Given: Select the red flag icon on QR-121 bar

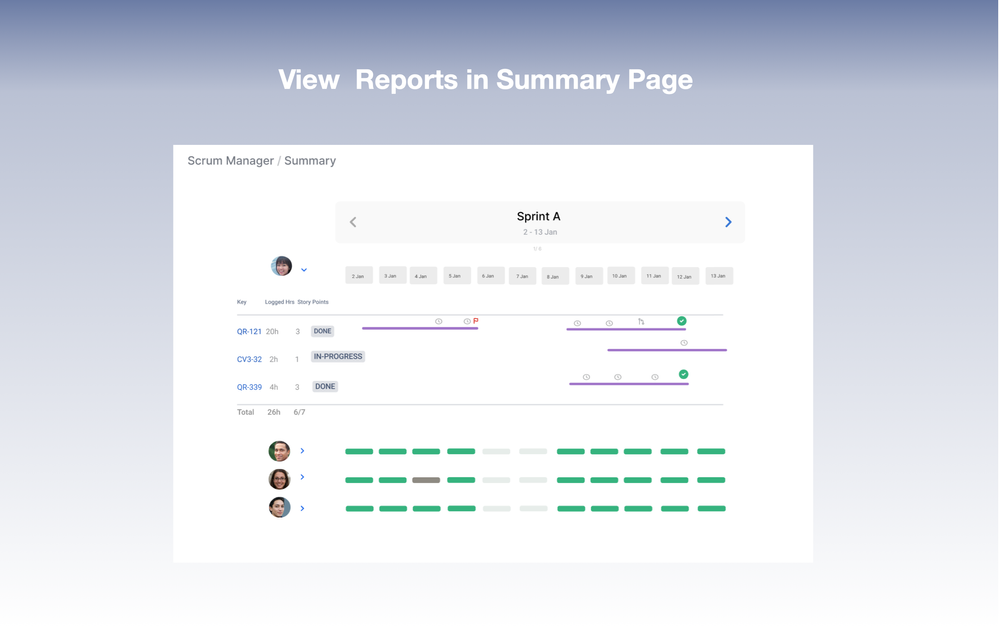Looking at the screenshot, I should 477,321.
